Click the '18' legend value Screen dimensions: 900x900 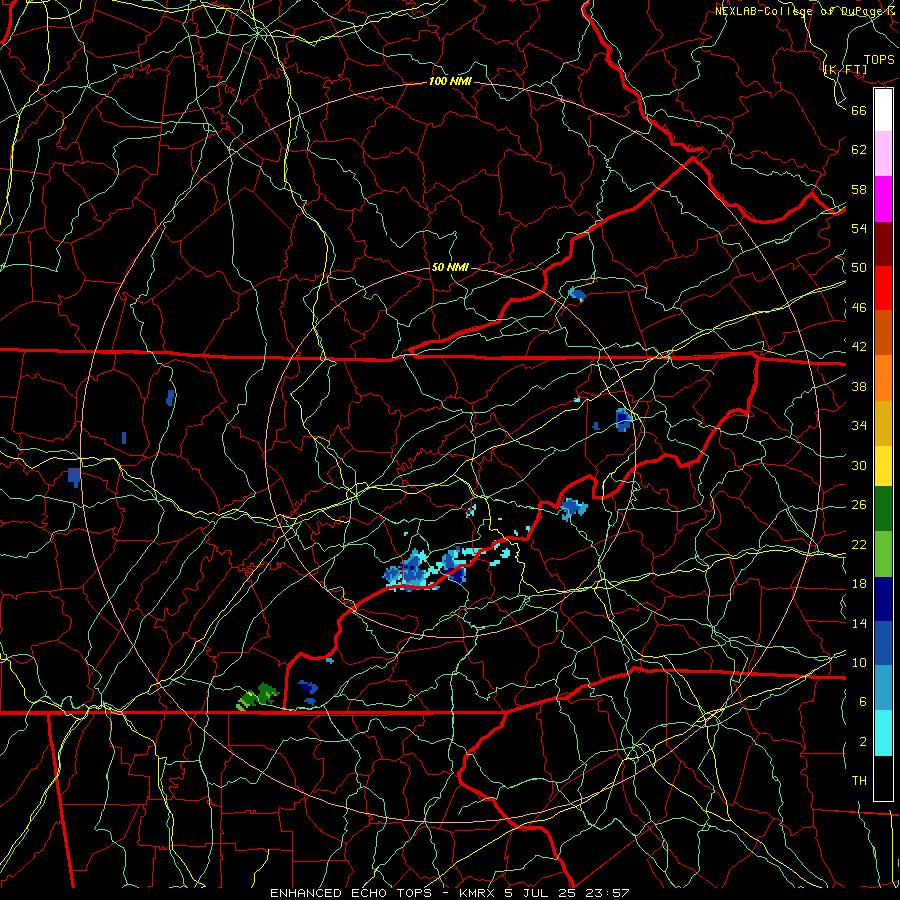click(859, 584)
